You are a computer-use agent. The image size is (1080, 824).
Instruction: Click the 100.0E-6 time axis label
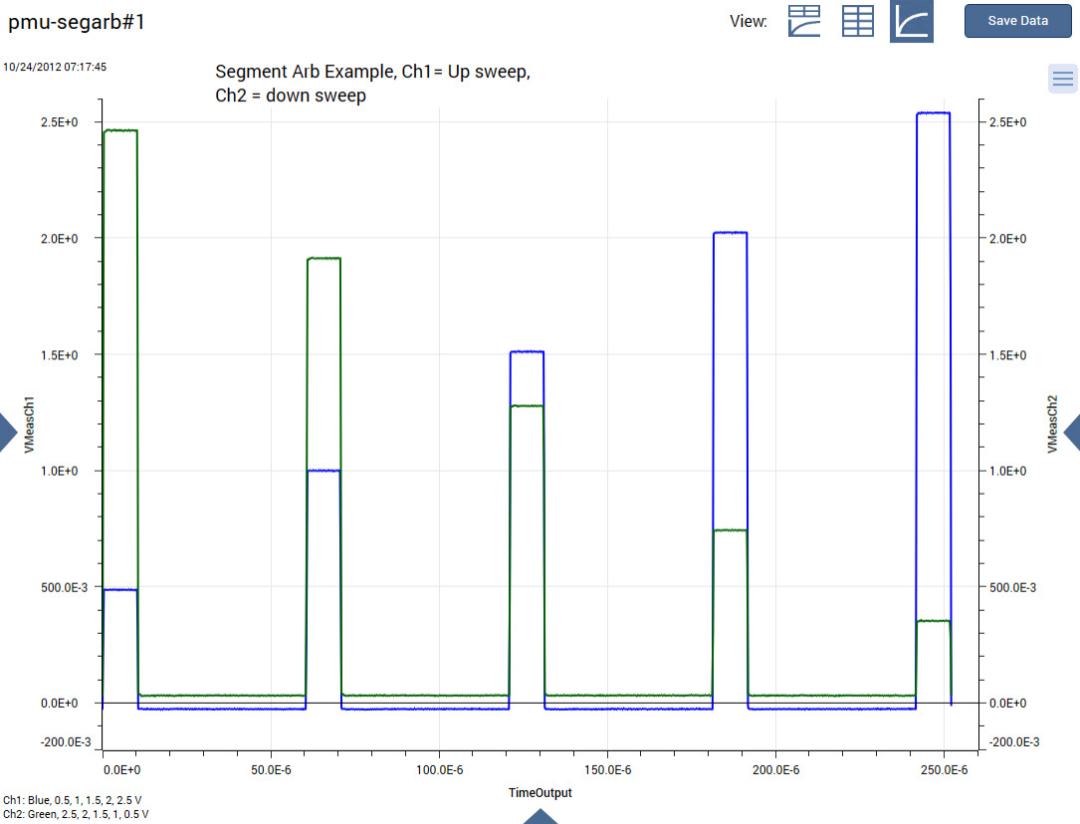point(439,770)
